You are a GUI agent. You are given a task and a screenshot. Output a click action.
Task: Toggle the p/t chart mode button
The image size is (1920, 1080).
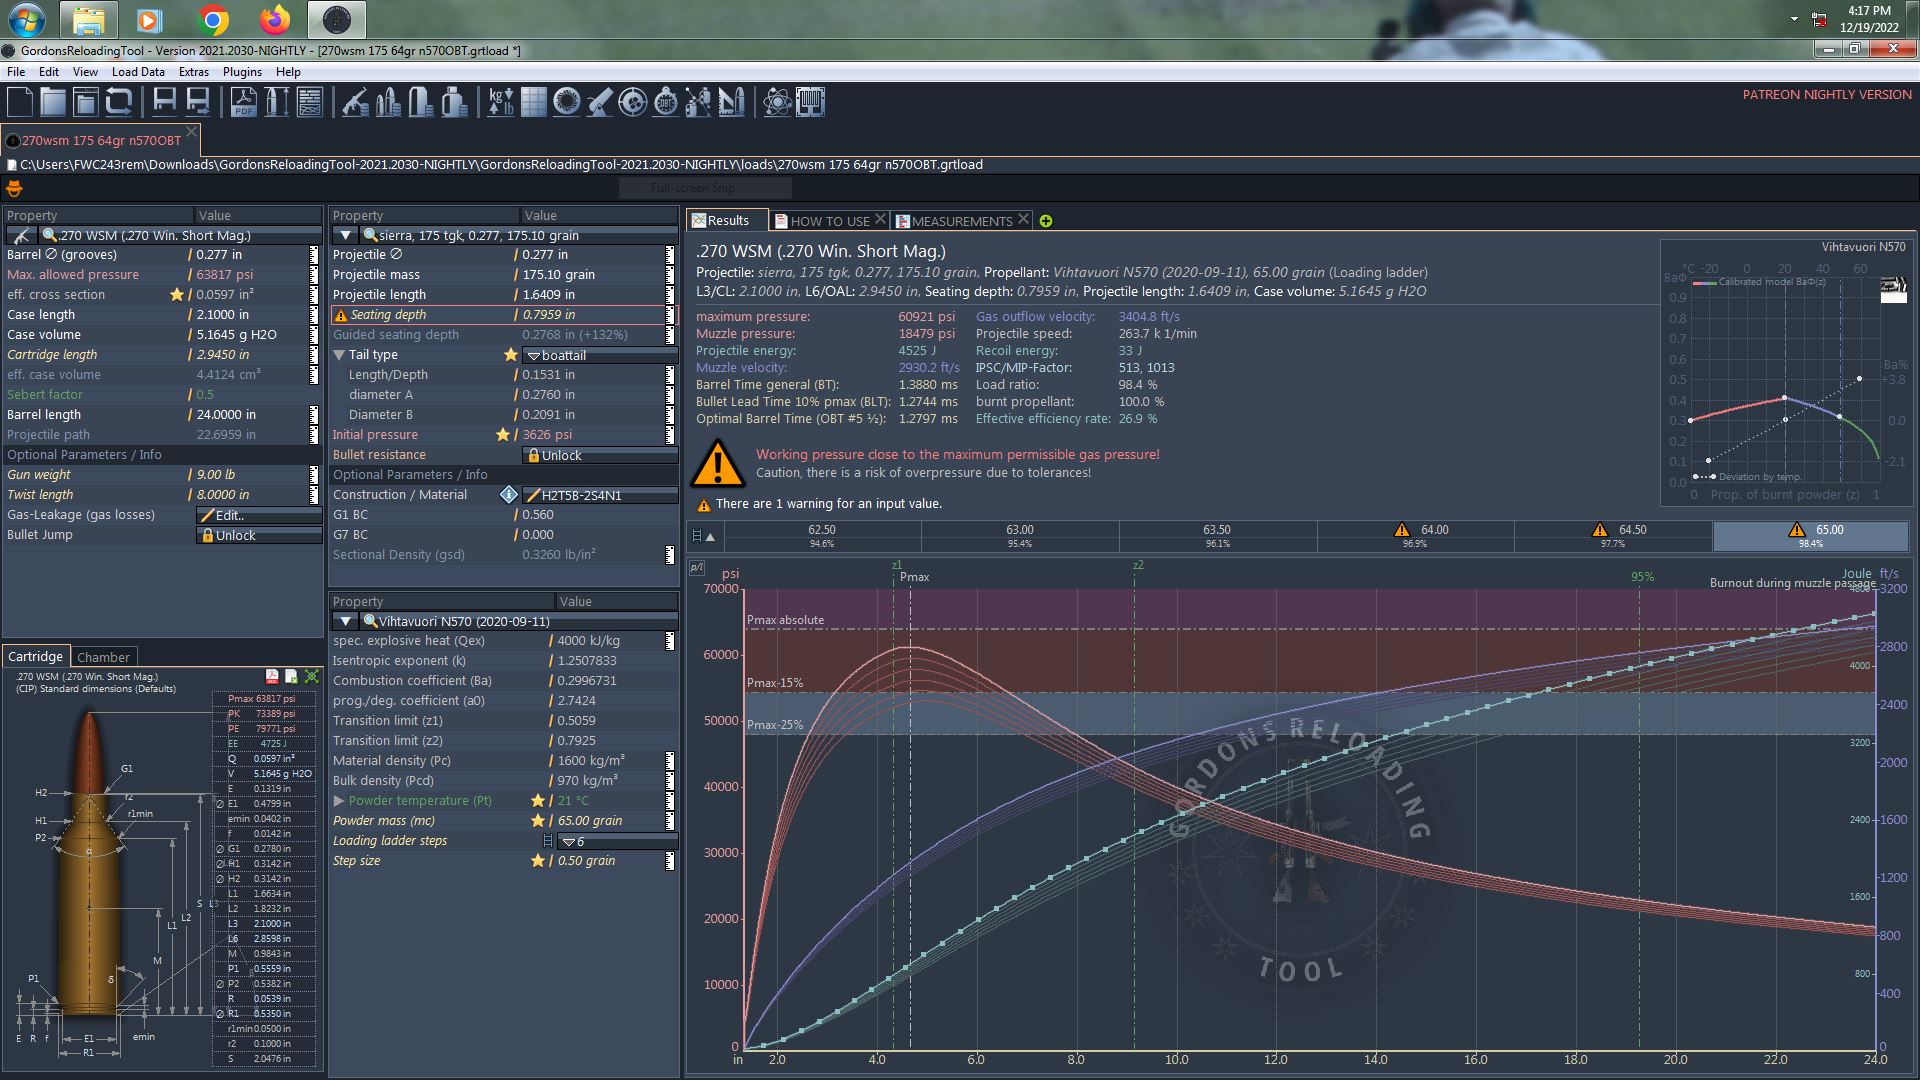click(x=697, y=568)
